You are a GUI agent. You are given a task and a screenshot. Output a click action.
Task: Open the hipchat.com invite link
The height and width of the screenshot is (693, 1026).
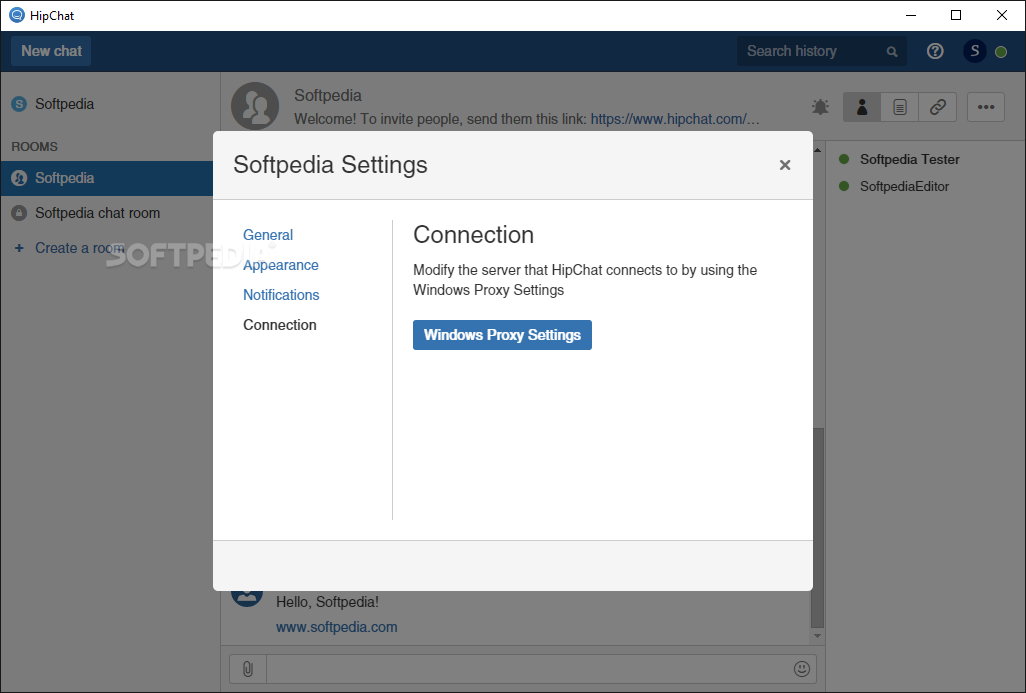[675, 119]
